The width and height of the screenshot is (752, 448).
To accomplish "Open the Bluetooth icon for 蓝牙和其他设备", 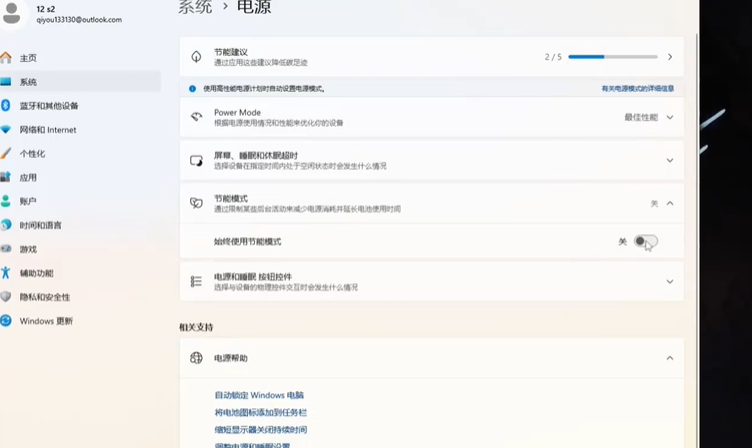I will 6,106.
